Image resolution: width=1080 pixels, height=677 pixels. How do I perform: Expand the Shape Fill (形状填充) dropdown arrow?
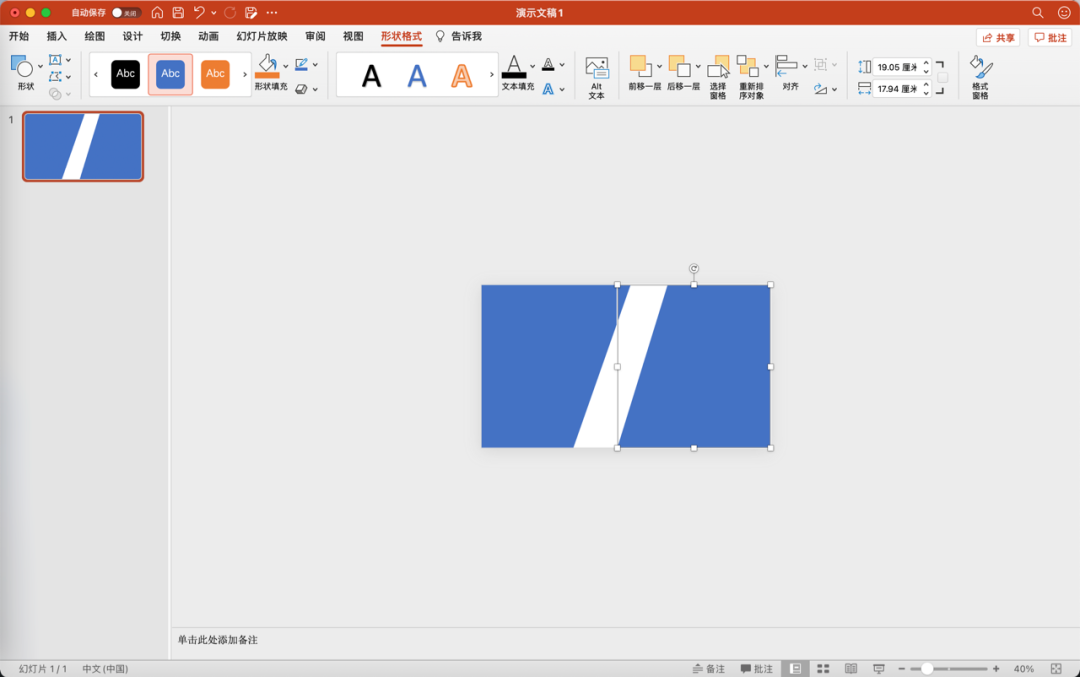pos(286,66)
